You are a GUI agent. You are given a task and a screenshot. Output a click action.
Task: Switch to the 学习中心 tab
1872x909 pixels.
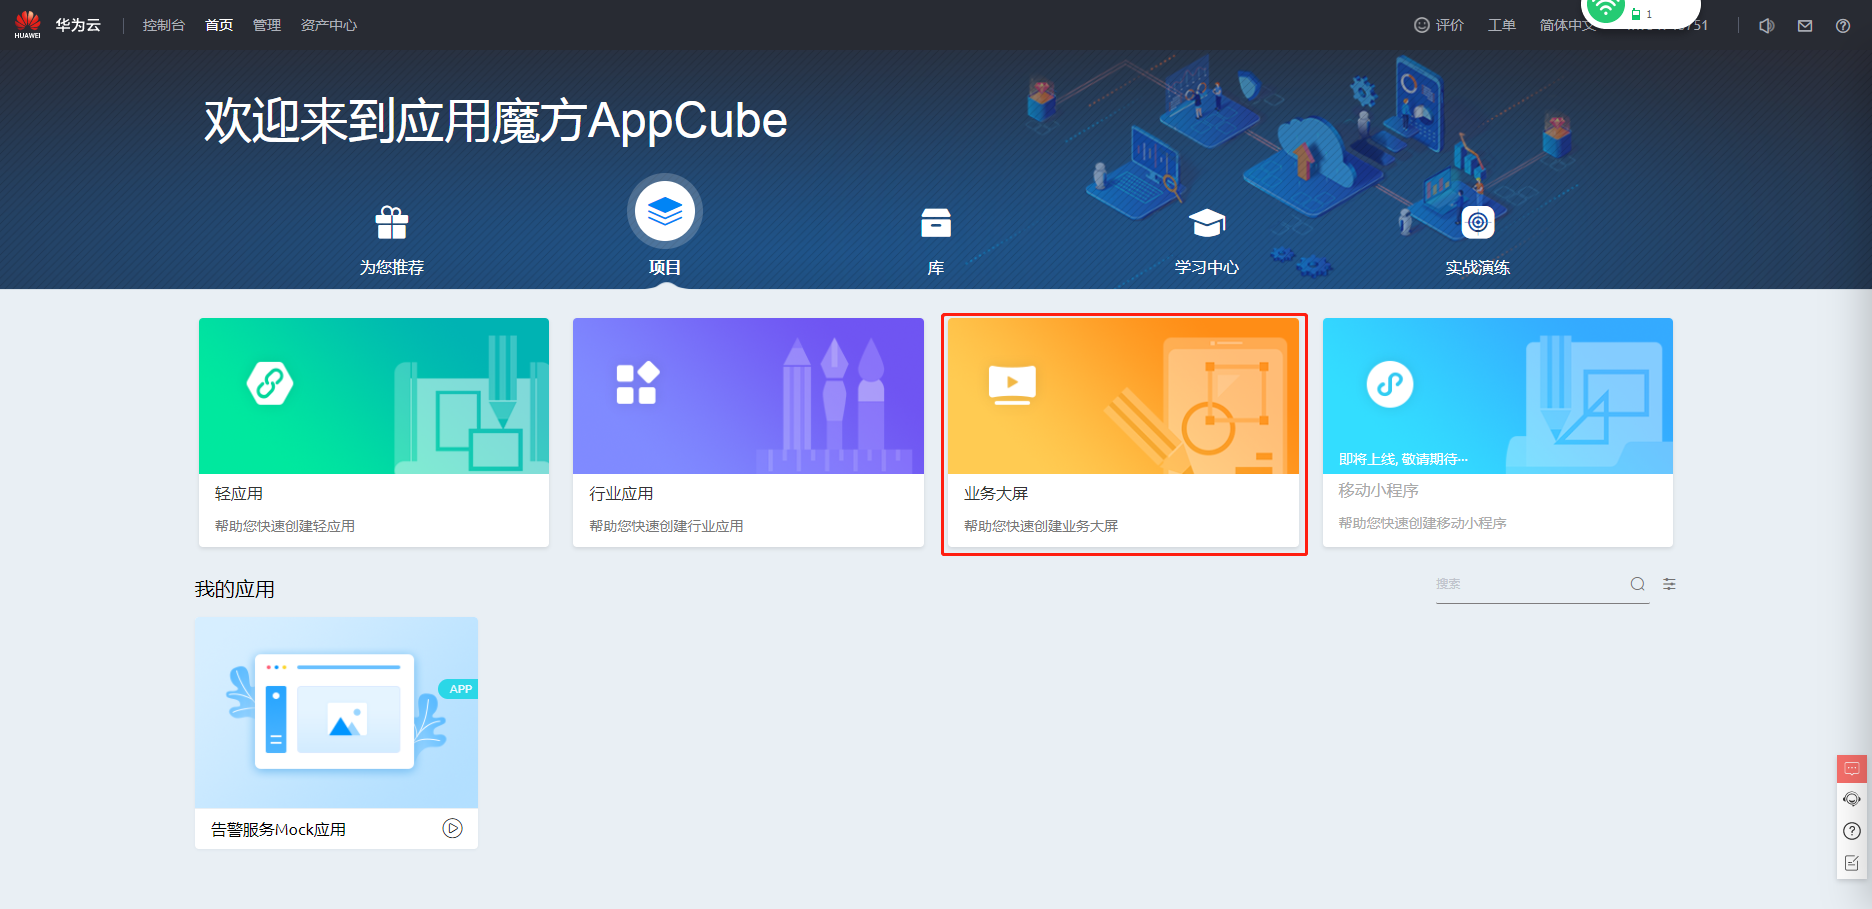click(1207, 240)
